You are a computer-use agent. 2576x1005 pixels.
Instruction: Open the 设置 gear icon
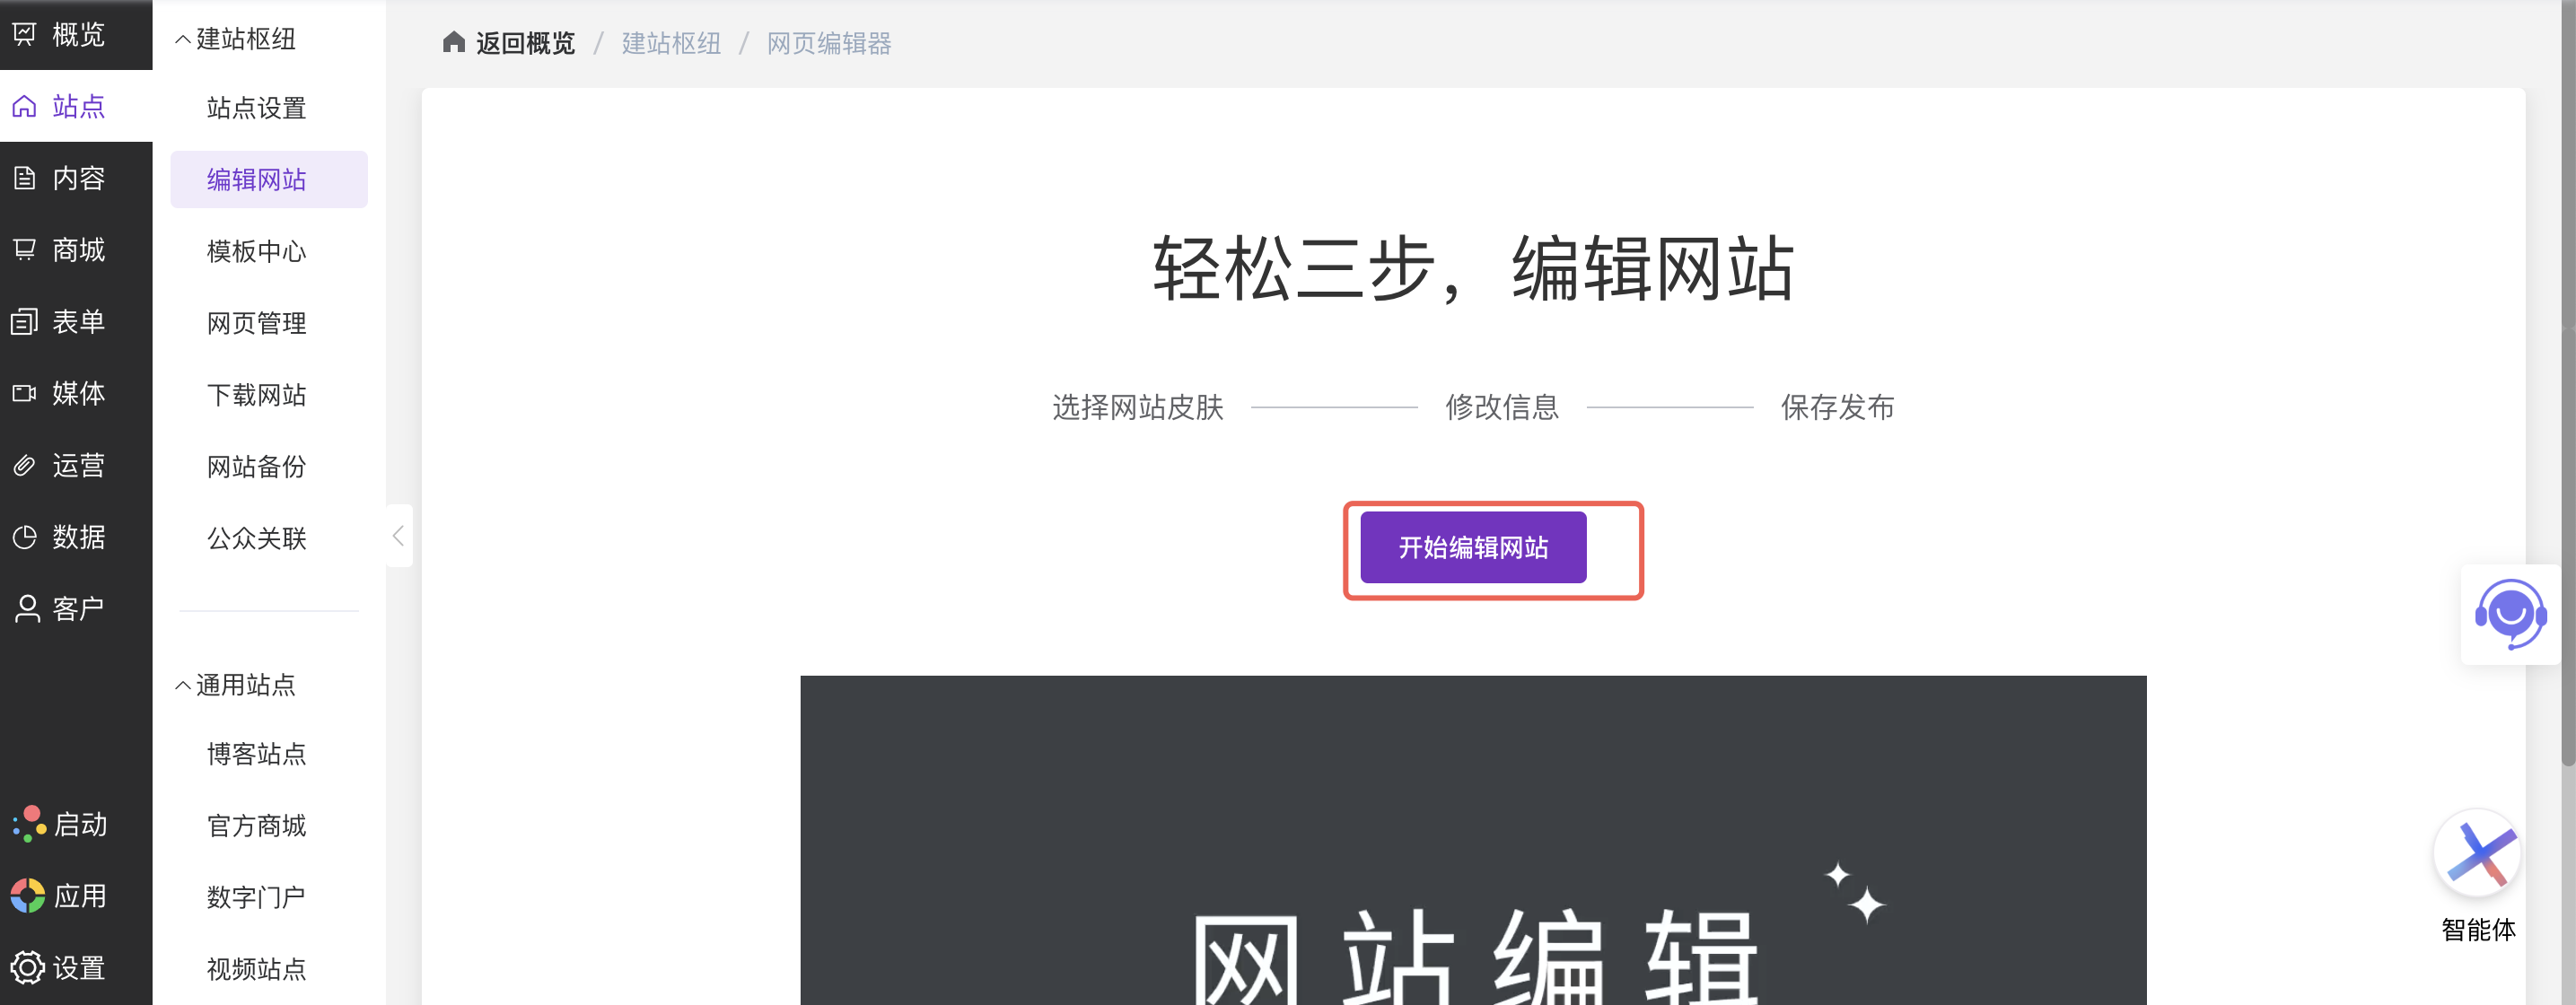tap(27, 968)
